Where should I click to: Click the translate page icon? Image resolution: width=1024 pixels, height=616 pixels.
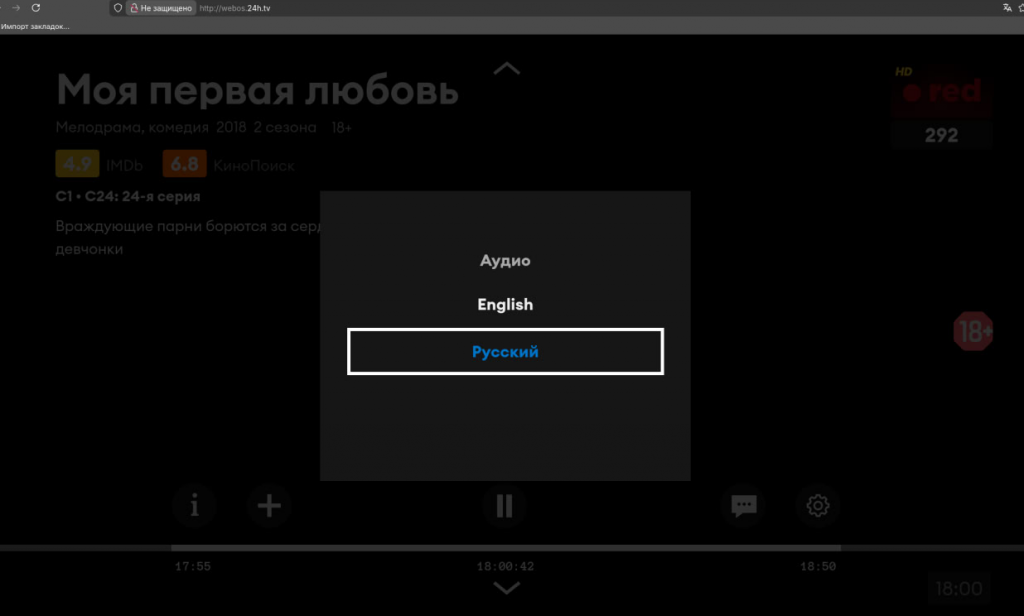coord(1007,8)
